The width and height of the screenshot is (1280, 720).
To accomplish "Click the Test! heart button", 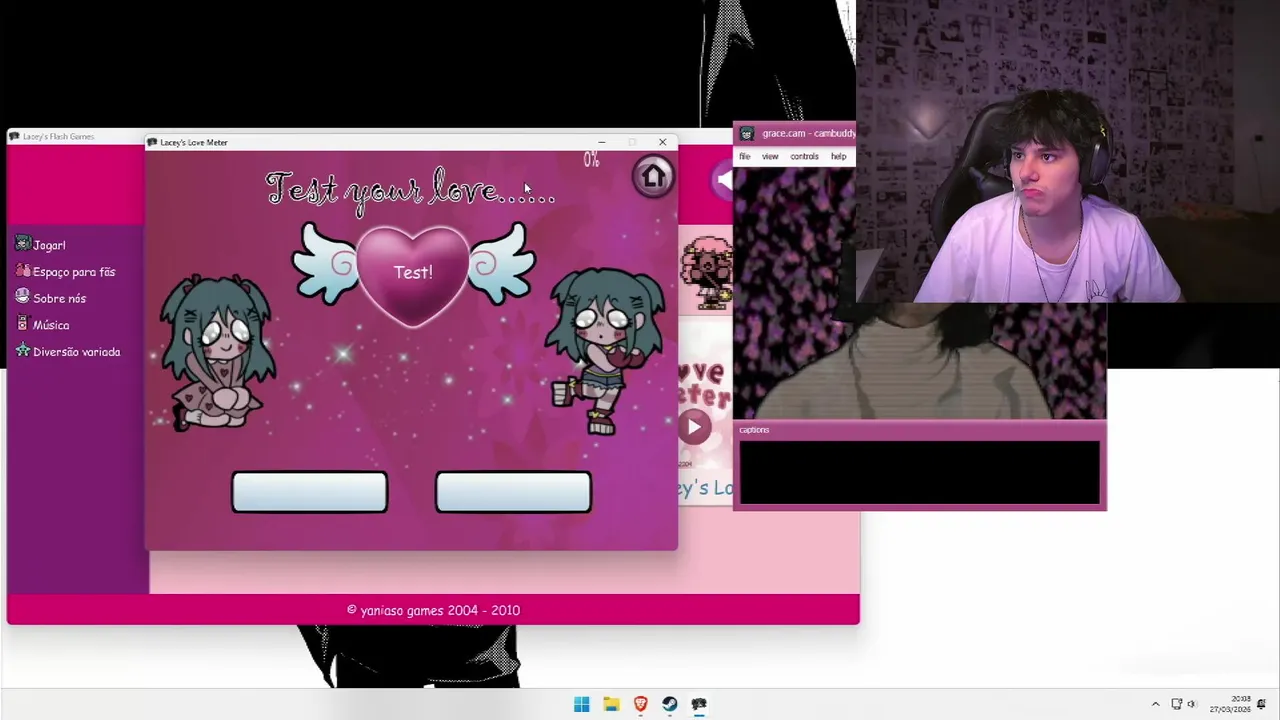I will coord(413,273).
